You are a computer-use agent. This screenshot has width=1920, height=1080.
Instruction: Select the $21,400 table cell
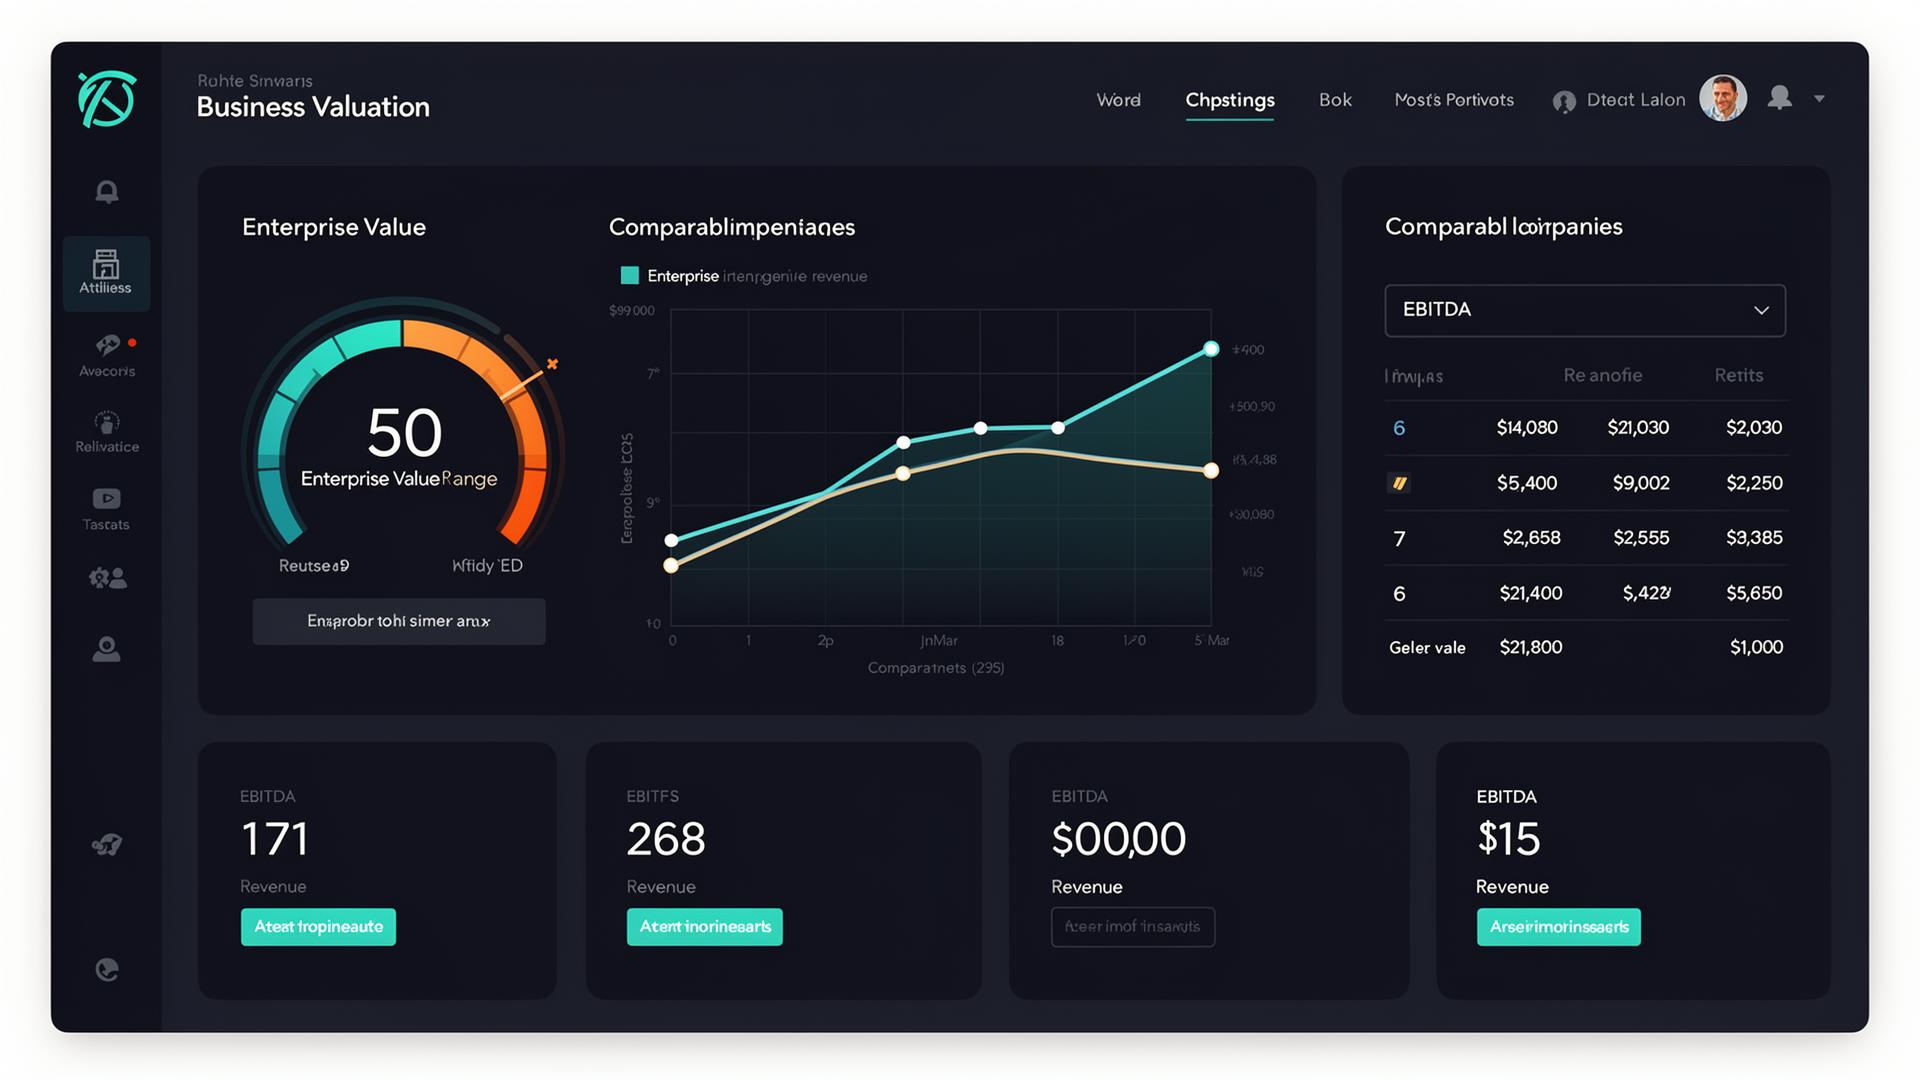[x=1531, y=593]
